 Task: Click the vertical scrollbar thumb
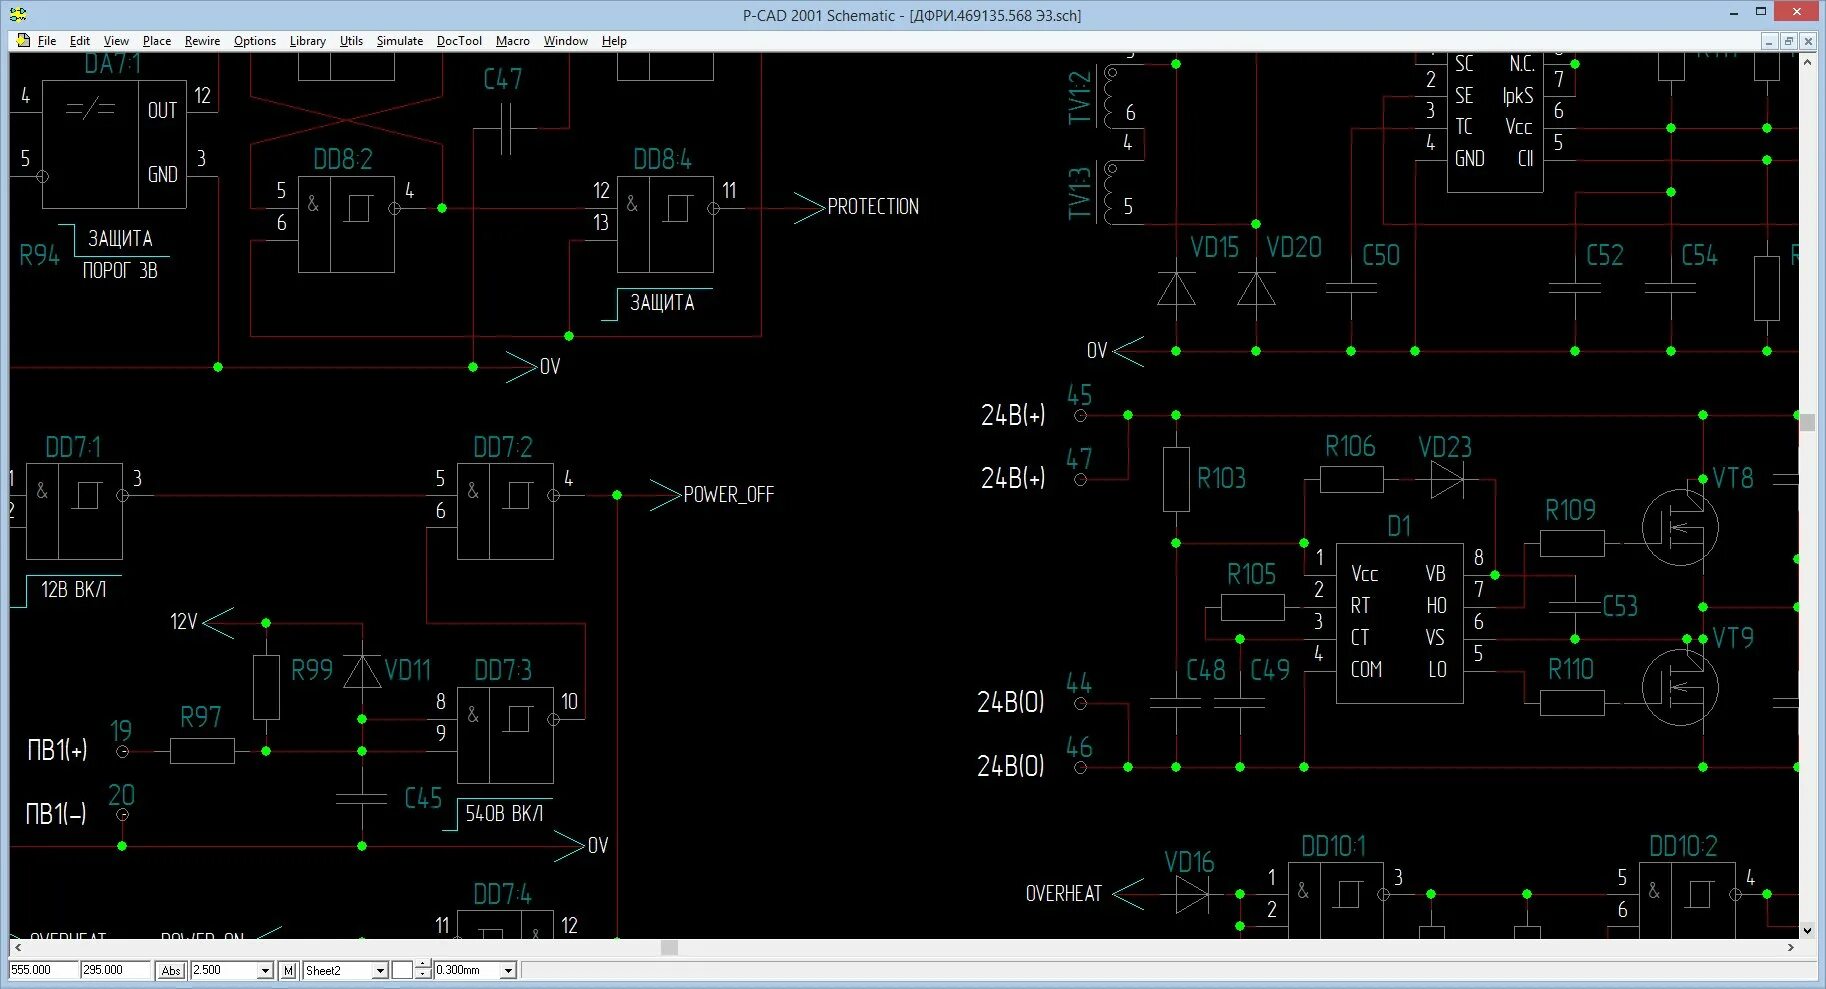pos(1807,422)
